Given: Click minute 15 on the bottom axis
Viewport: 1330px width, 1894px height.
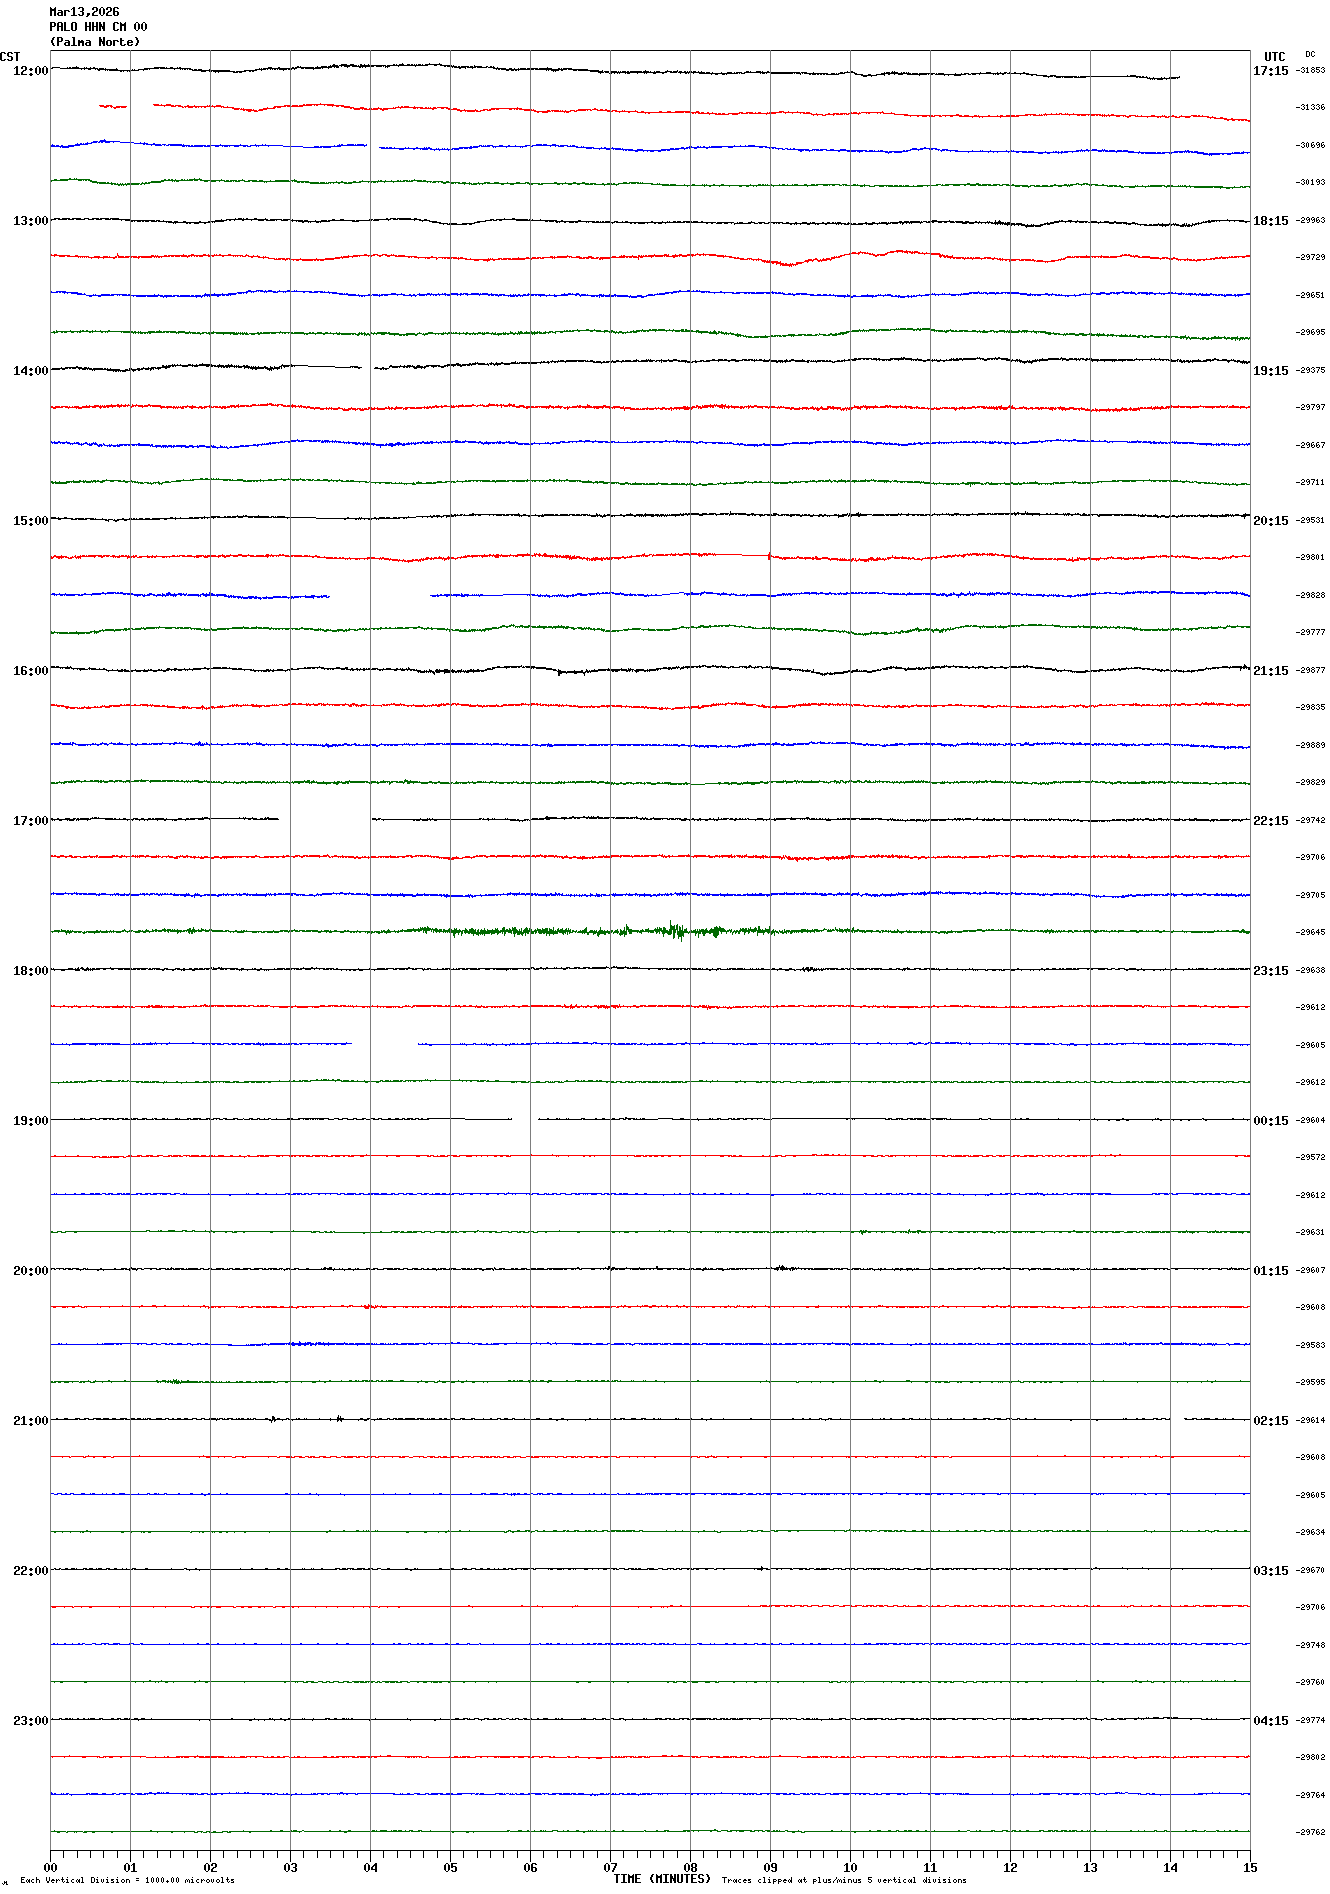Looking at the screenshot, I should click(x=1249, y=1867).
